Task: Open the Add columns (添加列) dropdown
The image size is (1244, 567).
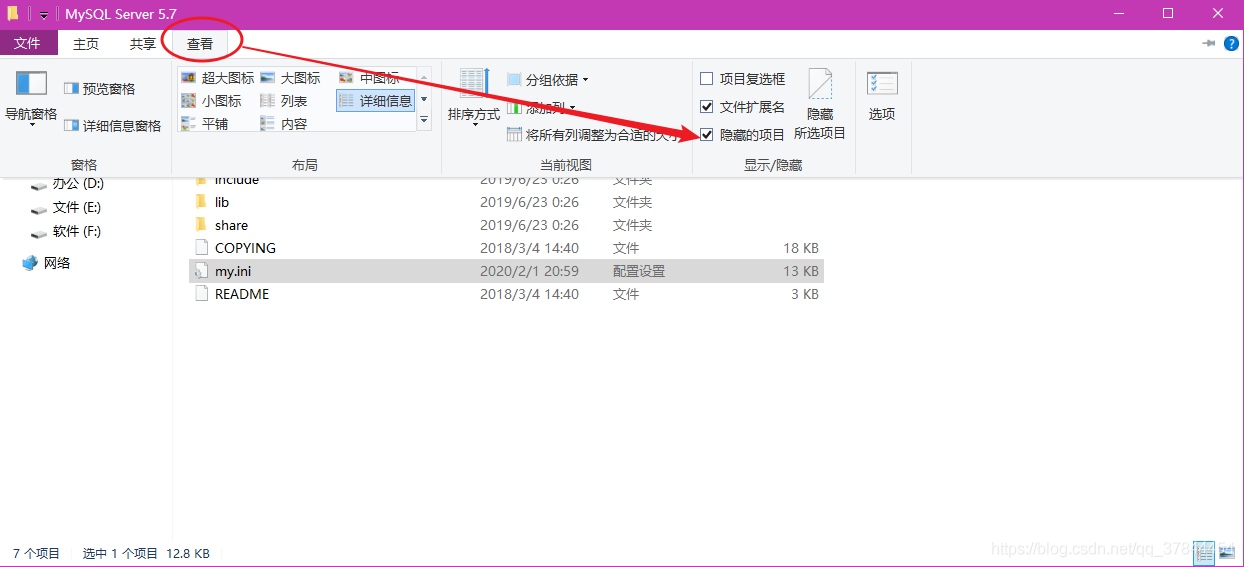Action: [541, 108]
